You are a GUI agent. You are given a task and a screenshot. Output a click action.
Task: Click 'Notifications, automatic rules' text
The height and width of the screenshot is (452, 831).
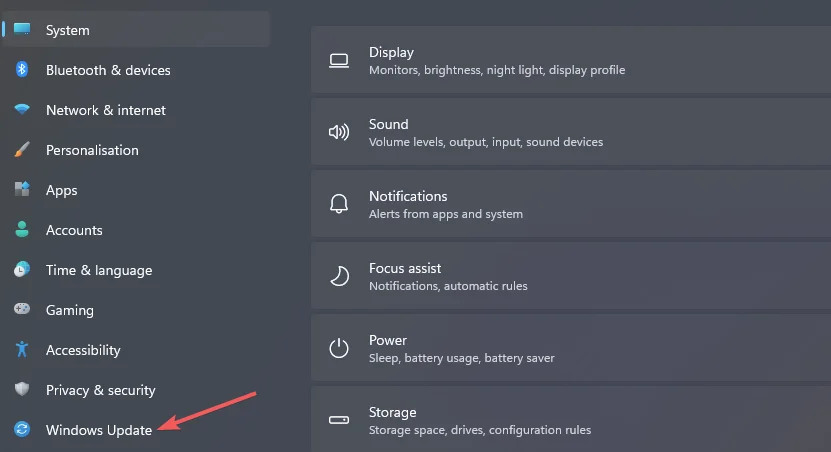[x=448, y=286]
